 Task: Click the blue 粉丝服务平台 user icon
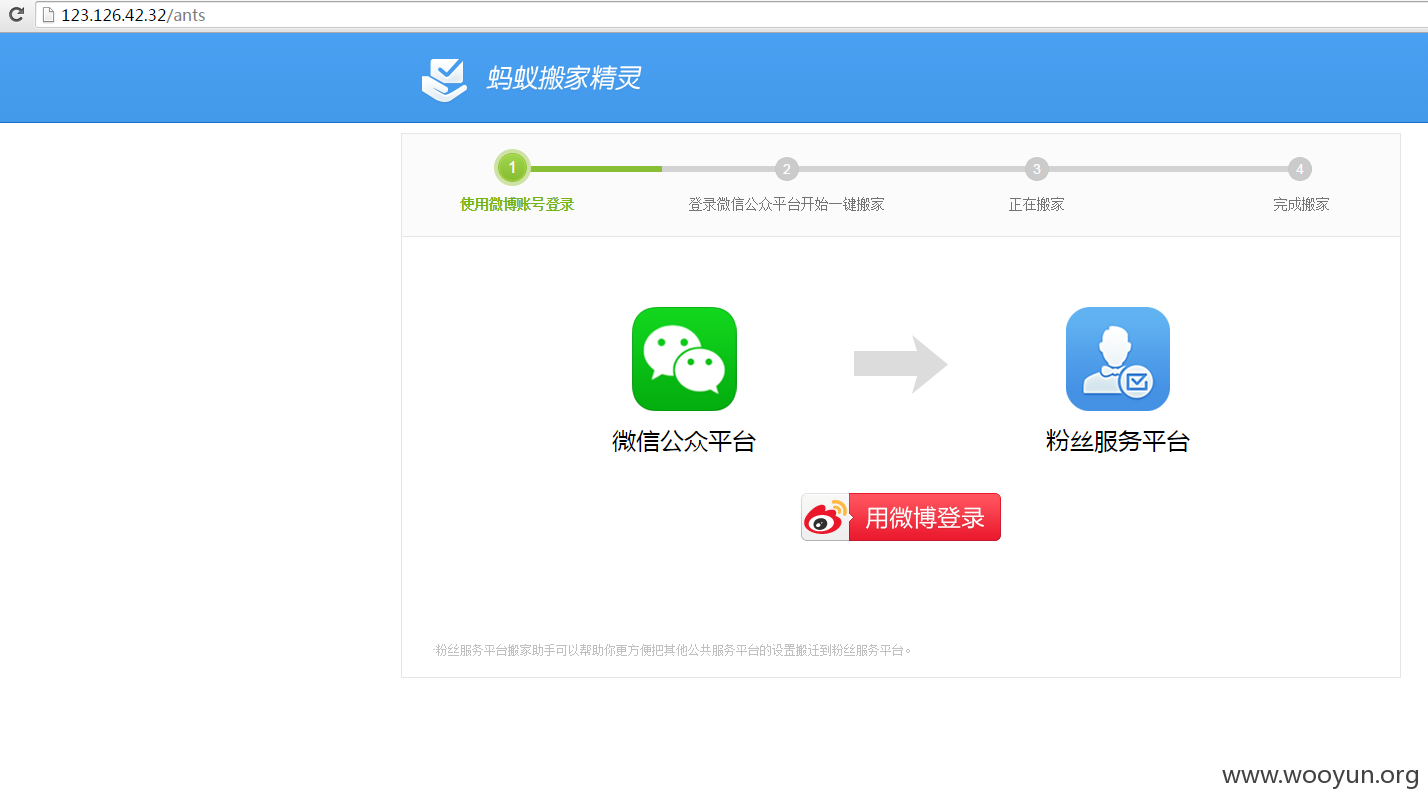coord(1118,359)
